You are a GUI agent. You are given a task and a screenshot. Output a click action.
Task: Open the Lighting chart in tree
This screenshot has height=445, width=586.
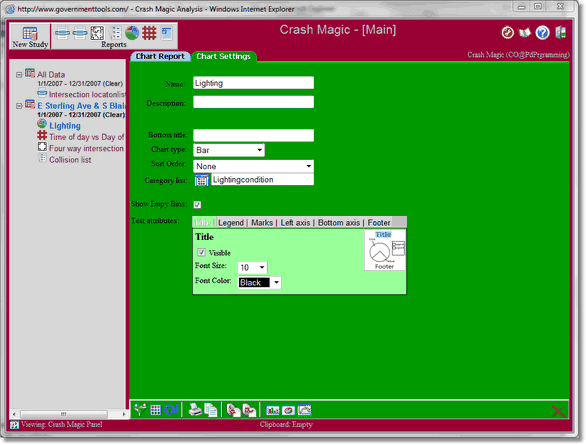[x=65, y=126]
